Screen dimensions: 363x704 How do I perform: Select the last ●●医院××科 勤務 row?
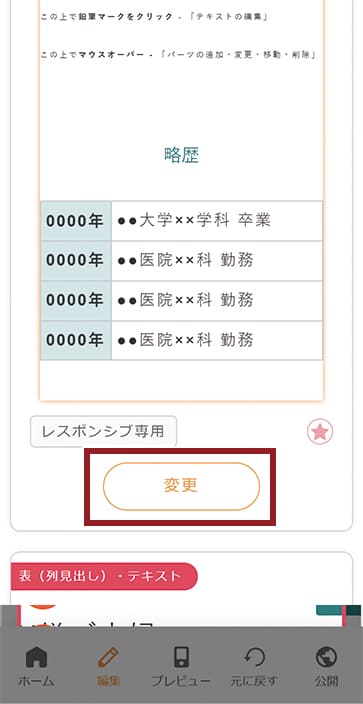[182, 340]
